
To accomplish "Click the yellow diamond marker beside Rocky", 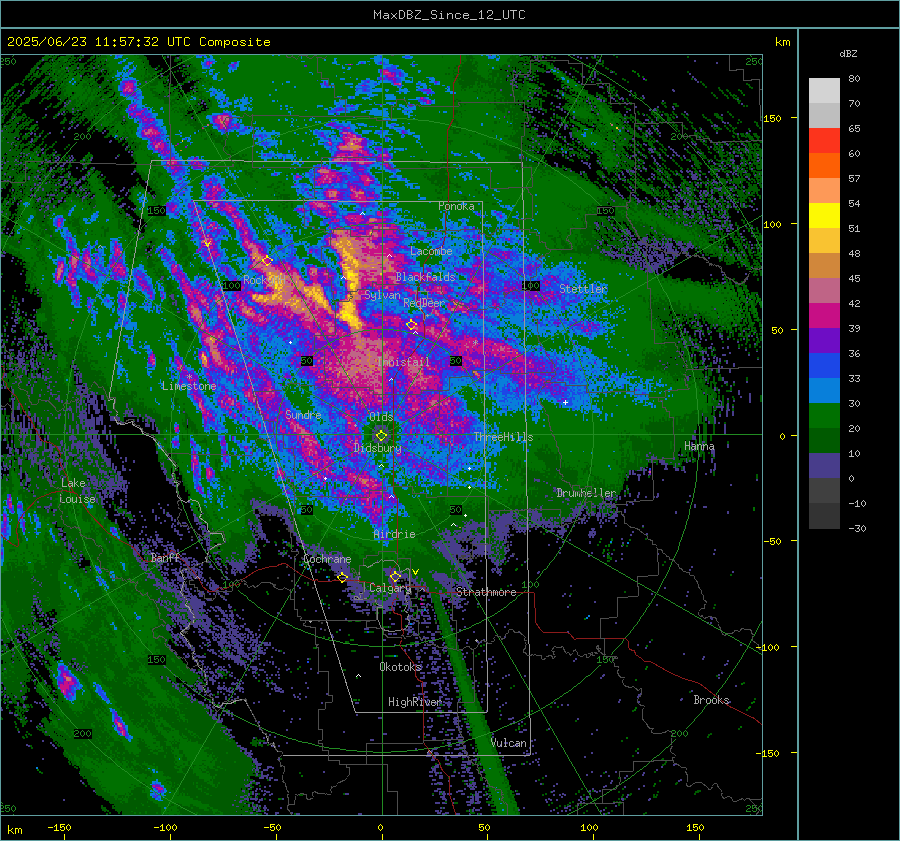I will (x=267, y=261).
